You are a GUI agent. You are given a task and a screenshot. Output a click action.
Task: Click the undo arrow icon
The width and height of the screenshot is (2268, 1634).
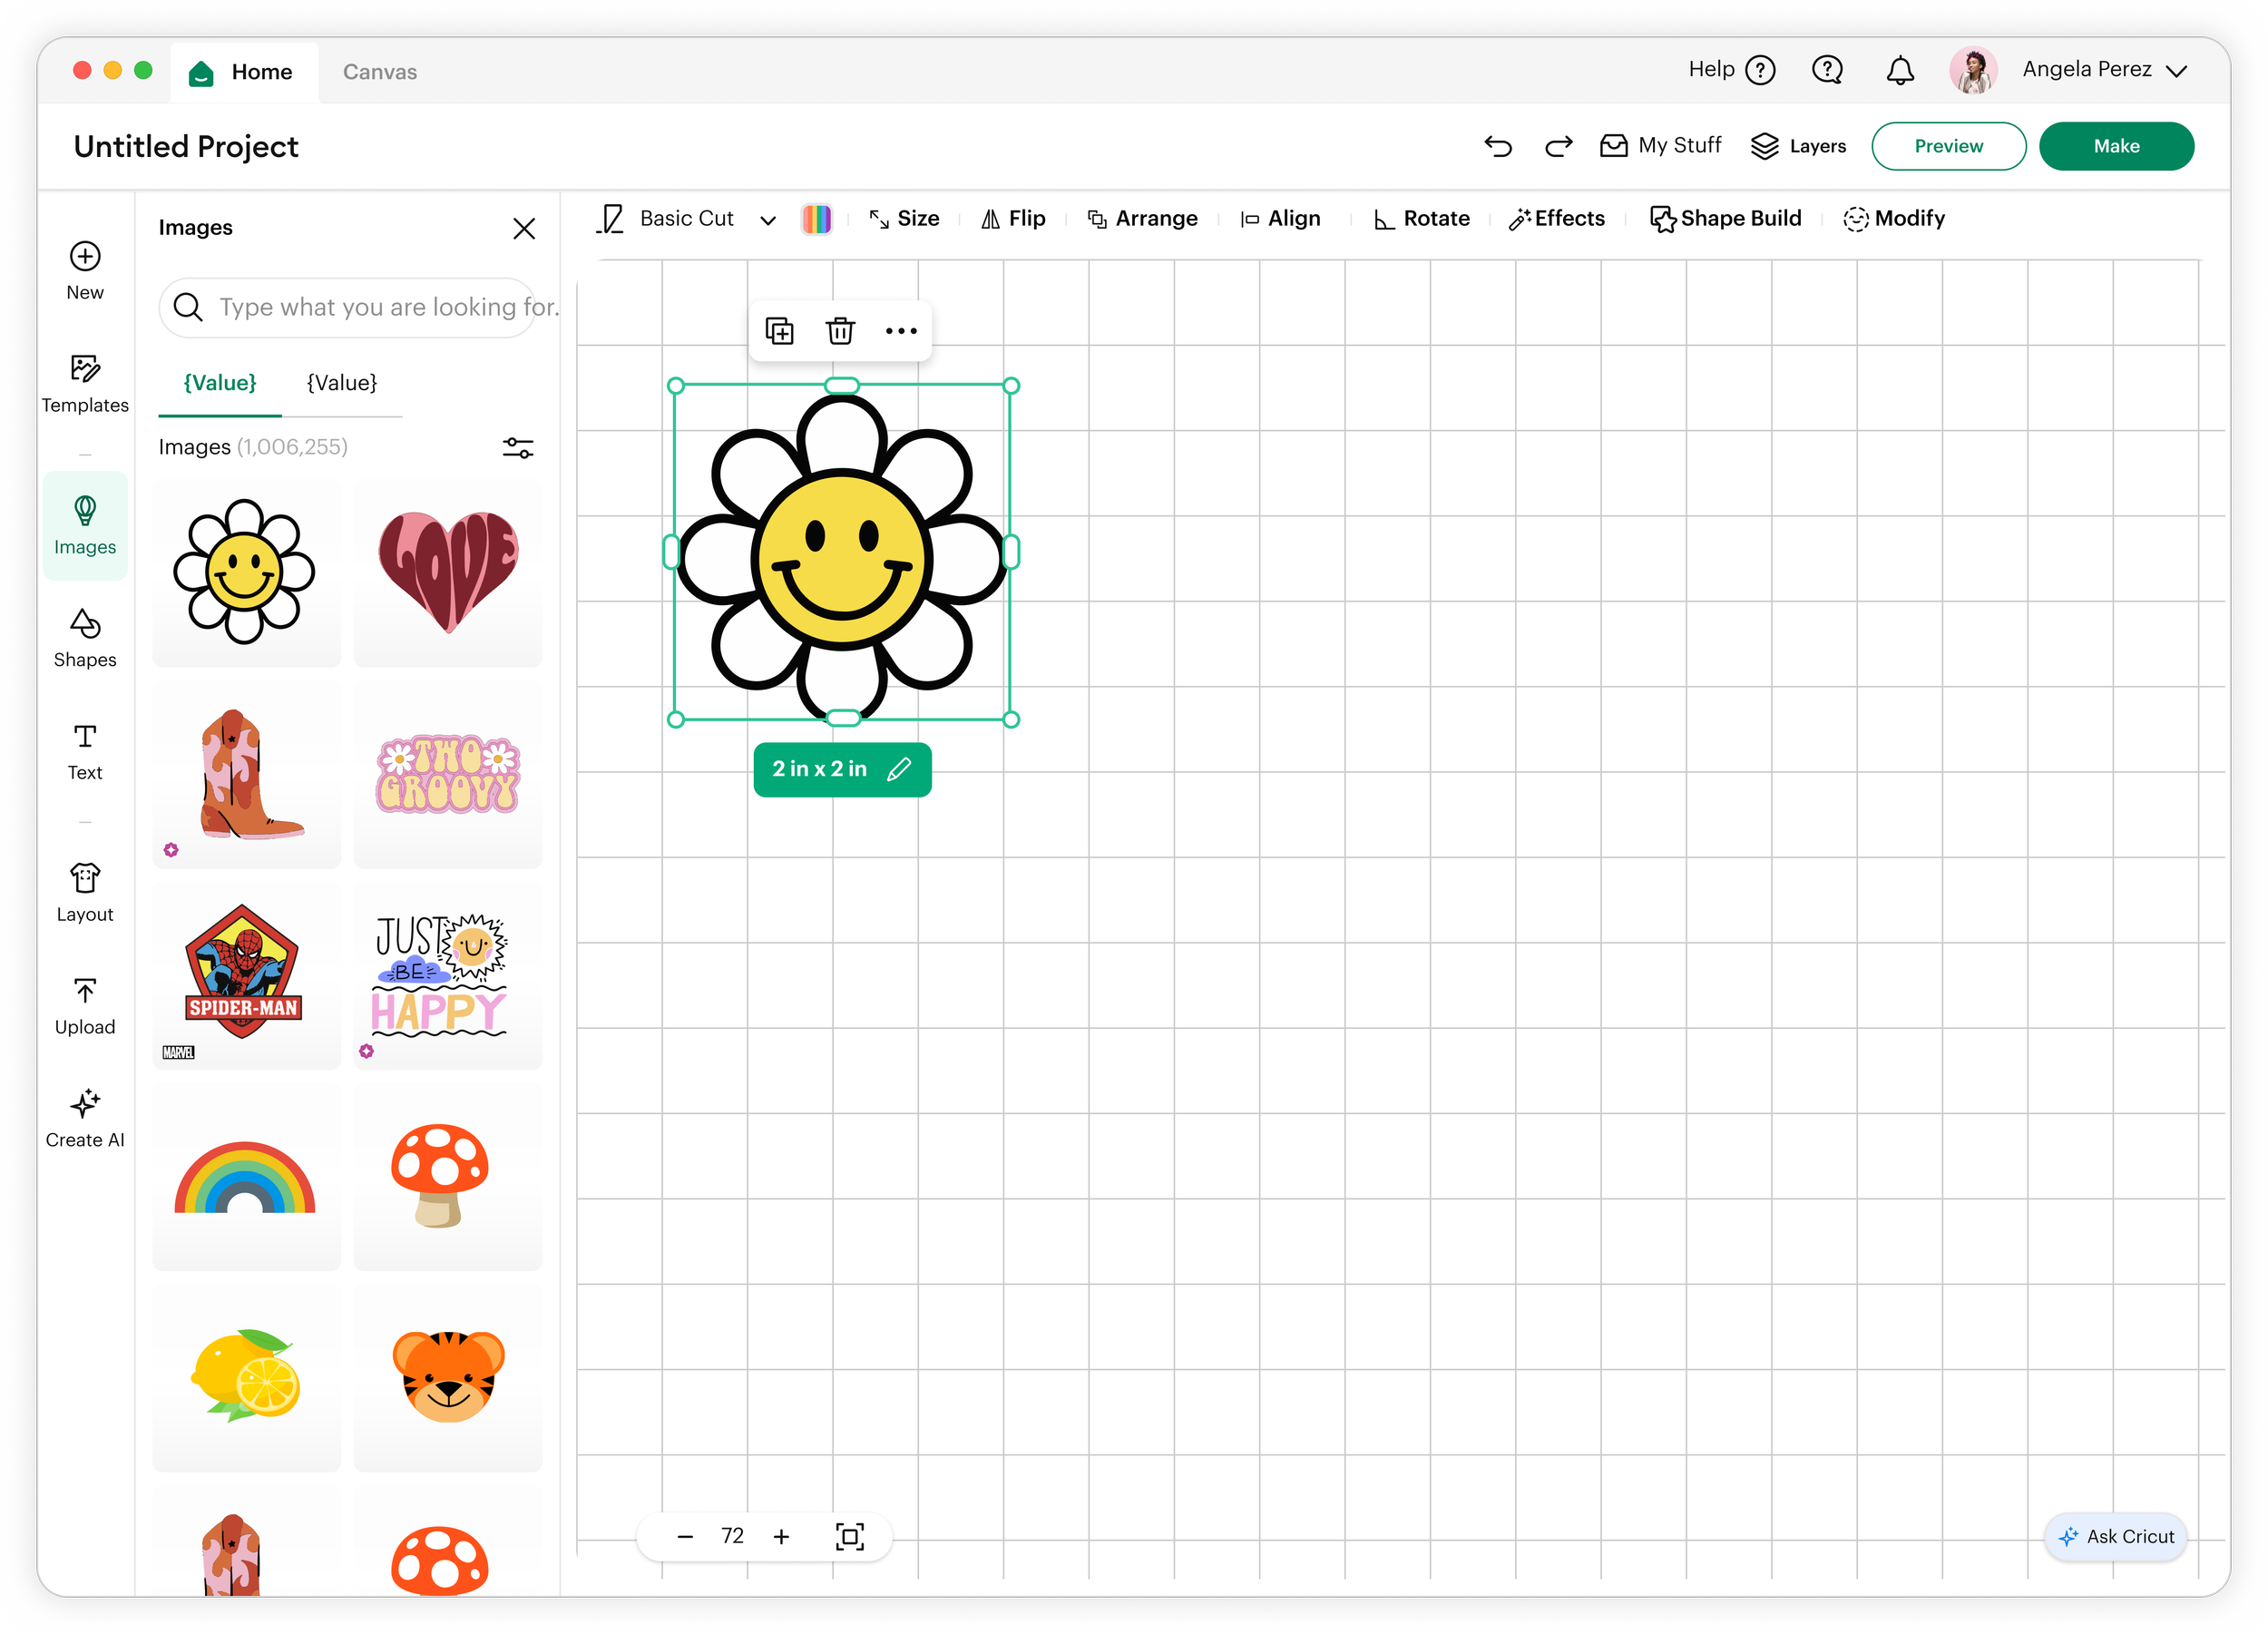[1497, 146]
